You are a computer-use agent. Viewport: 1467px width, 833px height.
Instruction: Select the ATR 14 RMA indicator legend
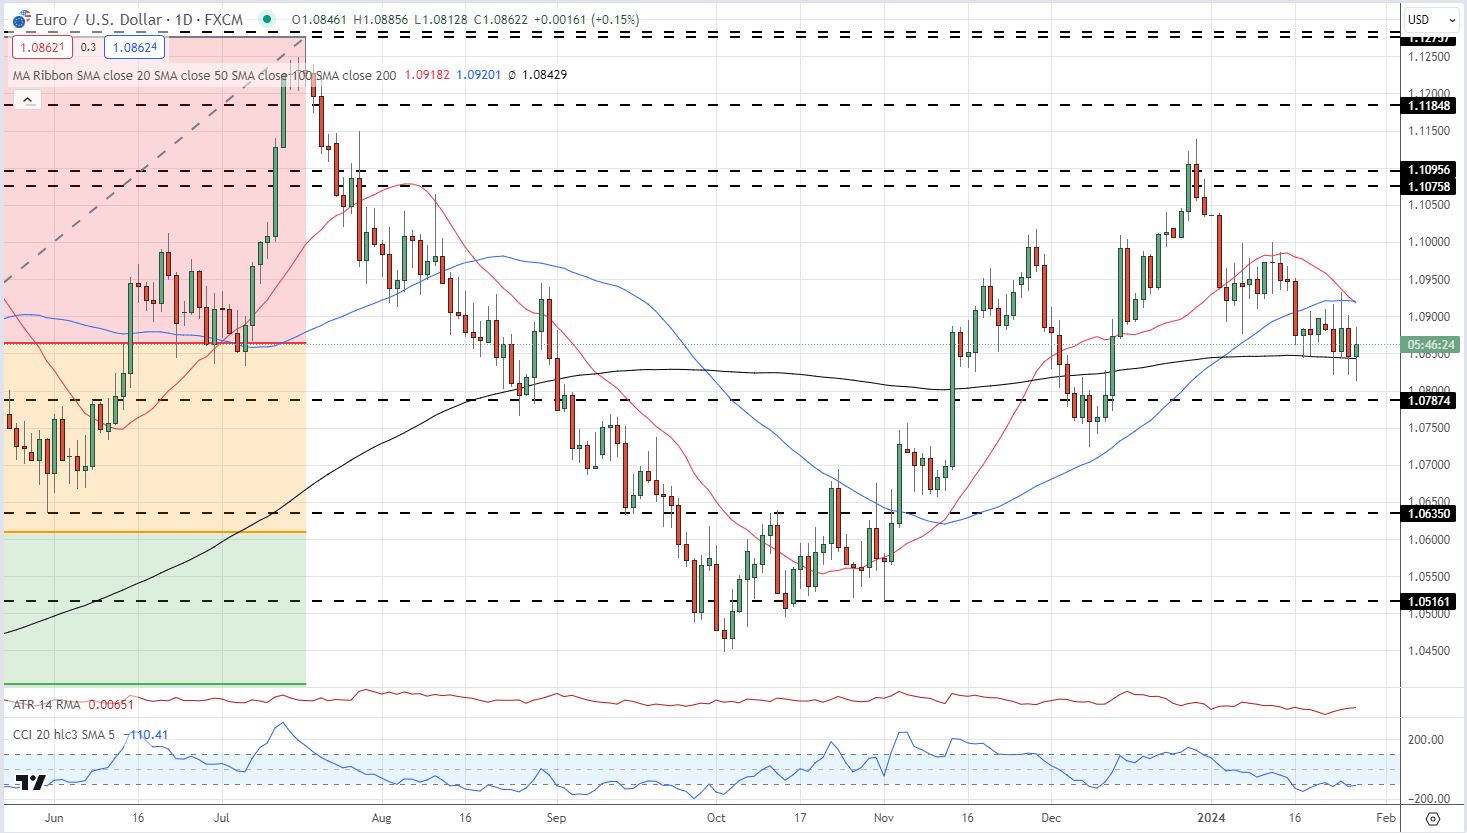click(x=47, y=705)
